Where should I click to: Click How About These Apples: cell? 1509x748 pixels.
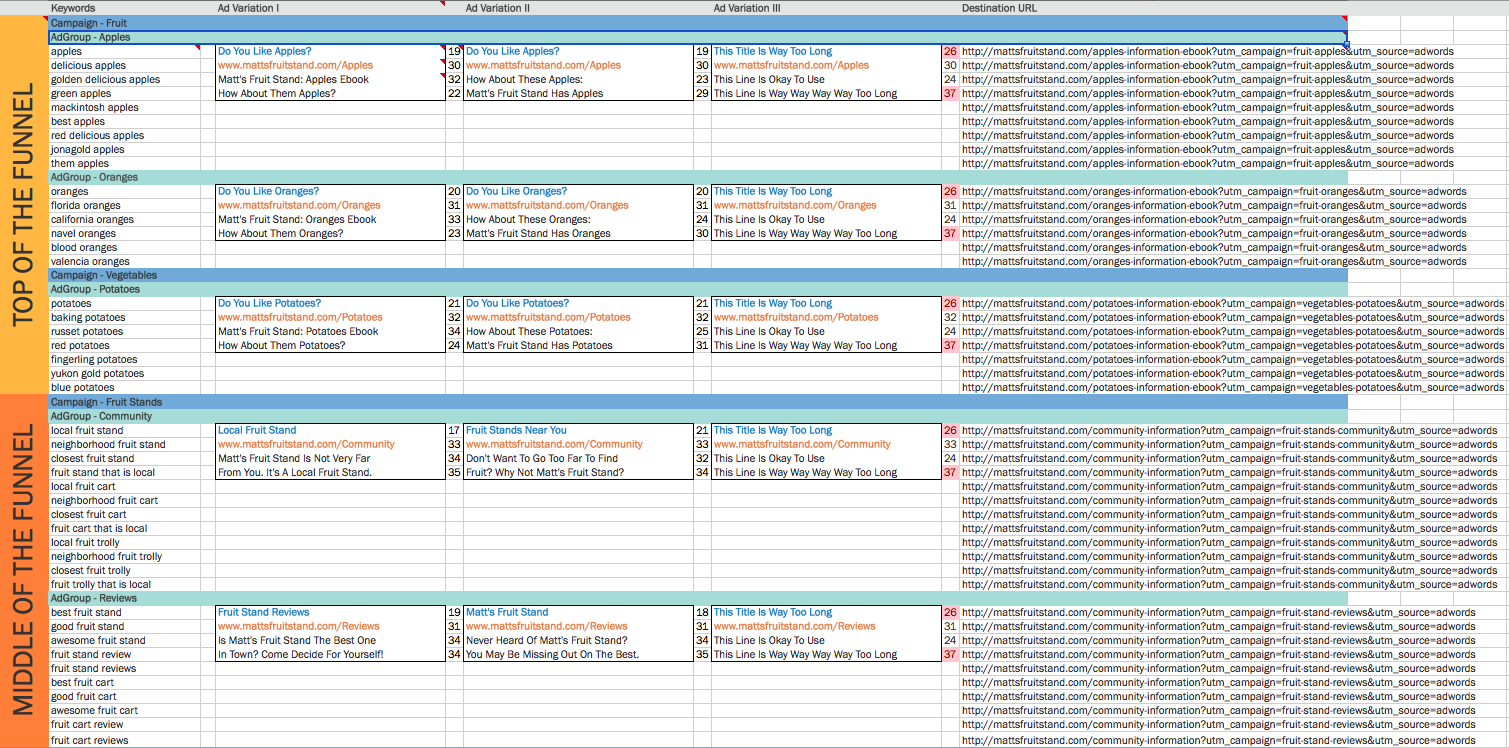[578, 79]
